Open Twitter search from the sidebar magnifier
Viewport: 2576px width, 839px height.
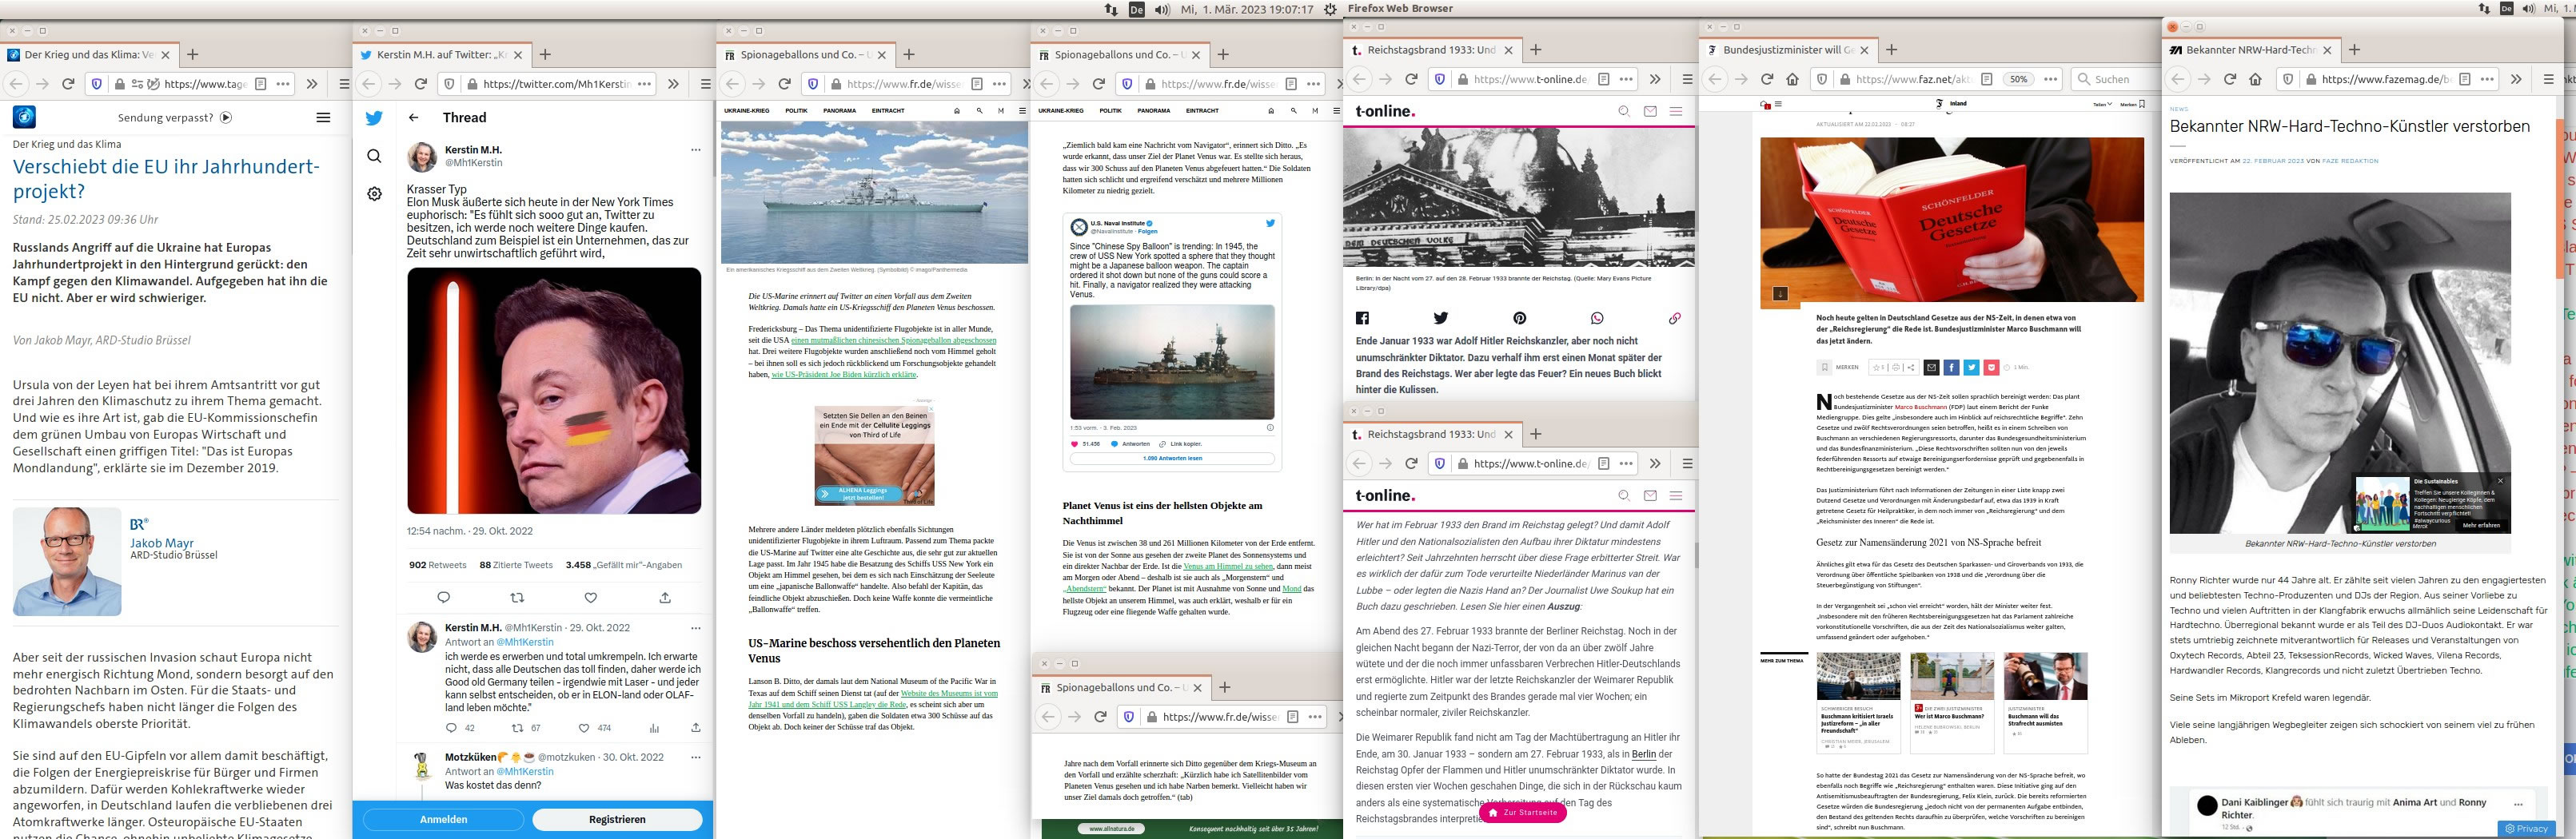[374, 156]
